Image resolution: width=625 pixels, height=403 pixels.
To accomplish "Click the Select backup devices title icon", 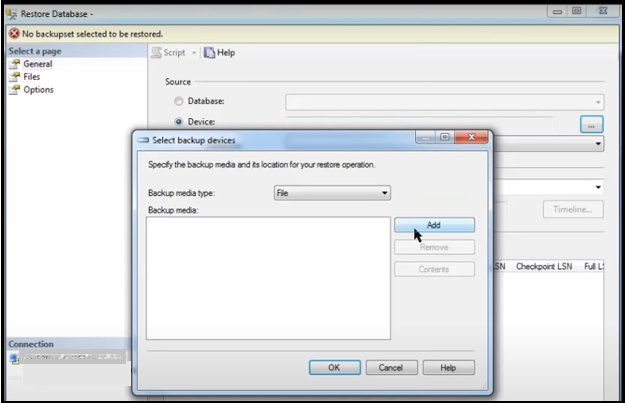I will [143, 140].
